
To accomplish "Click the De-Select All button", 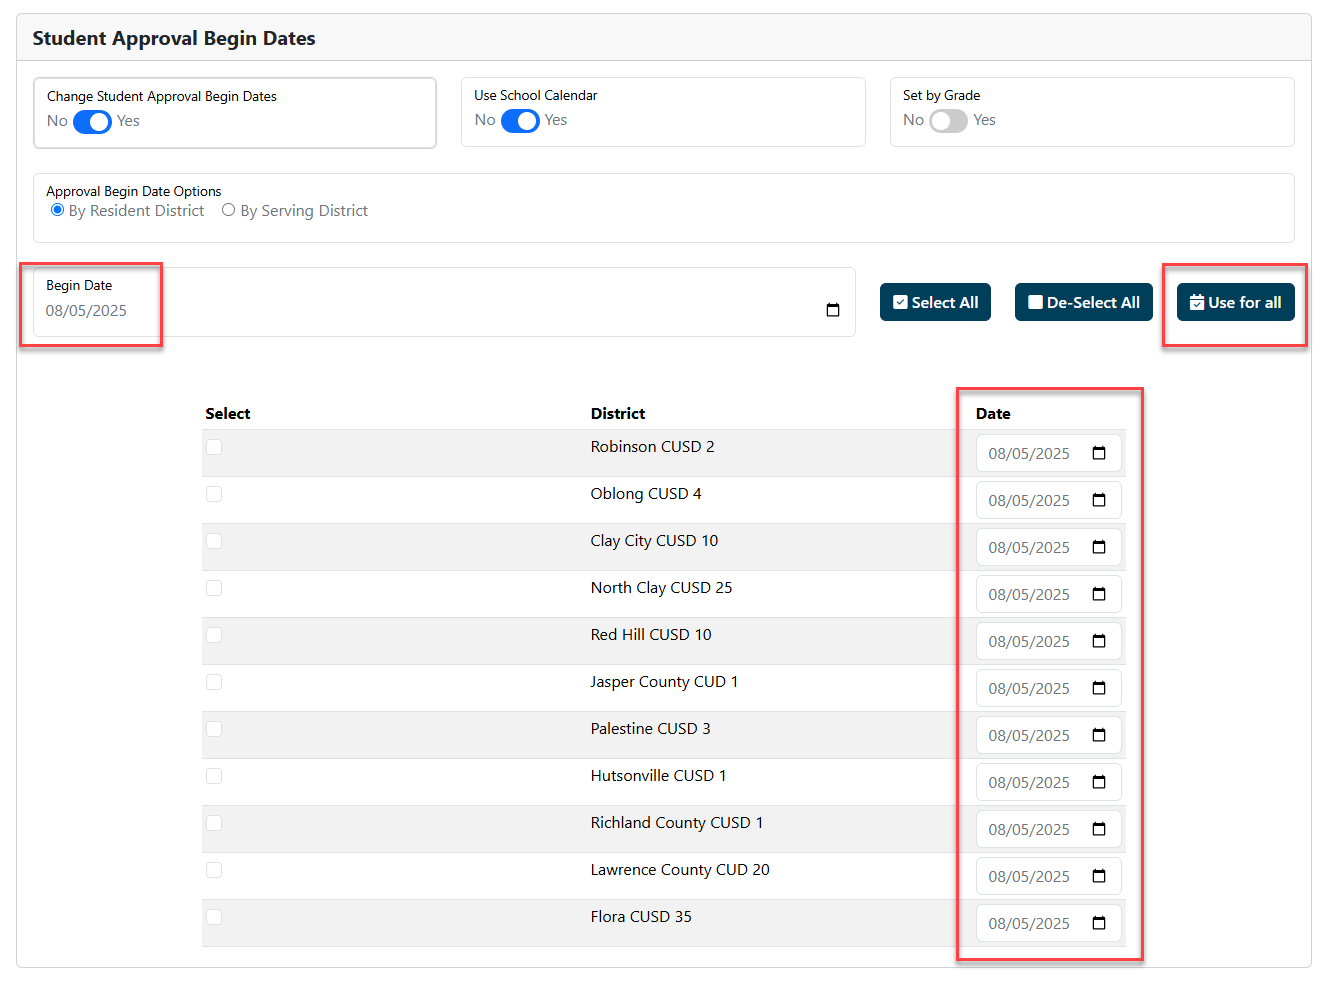I will [1084, 302].
